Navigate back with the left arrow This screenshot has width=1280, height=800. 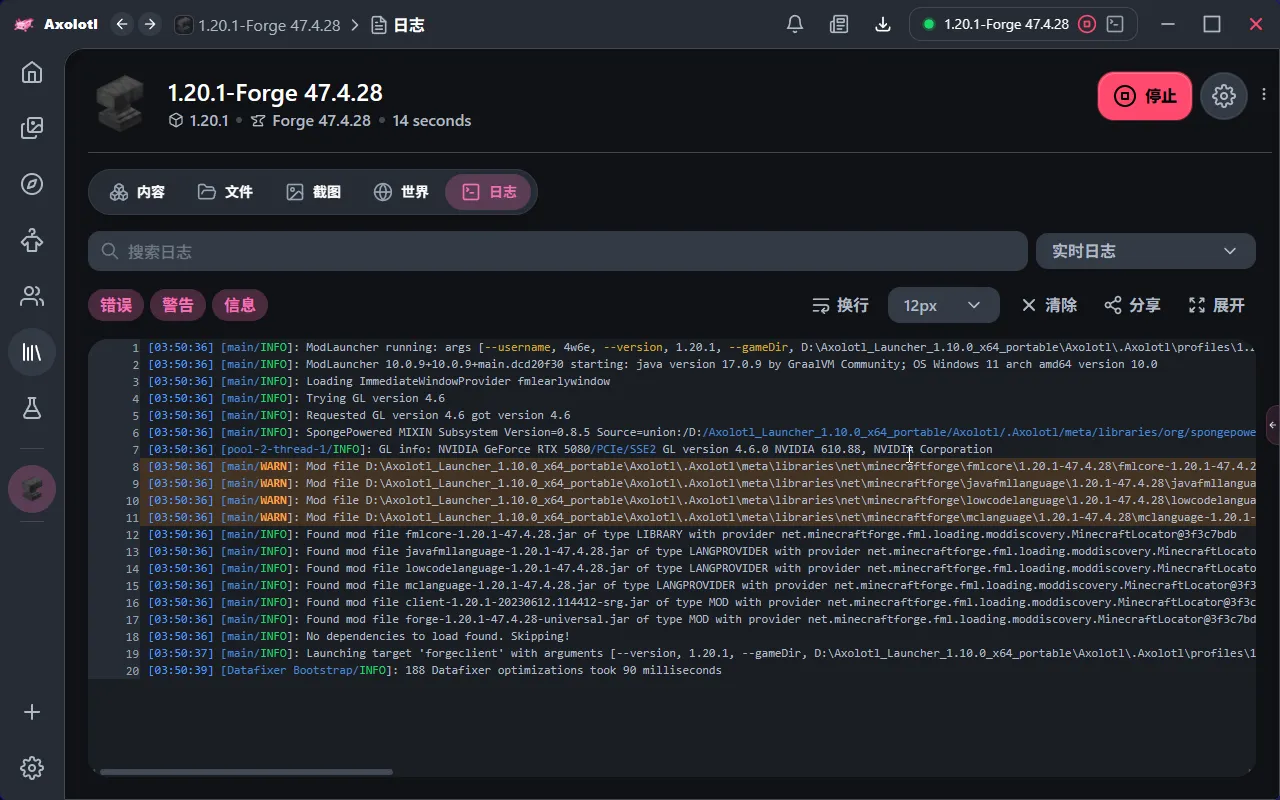[122, 24]
